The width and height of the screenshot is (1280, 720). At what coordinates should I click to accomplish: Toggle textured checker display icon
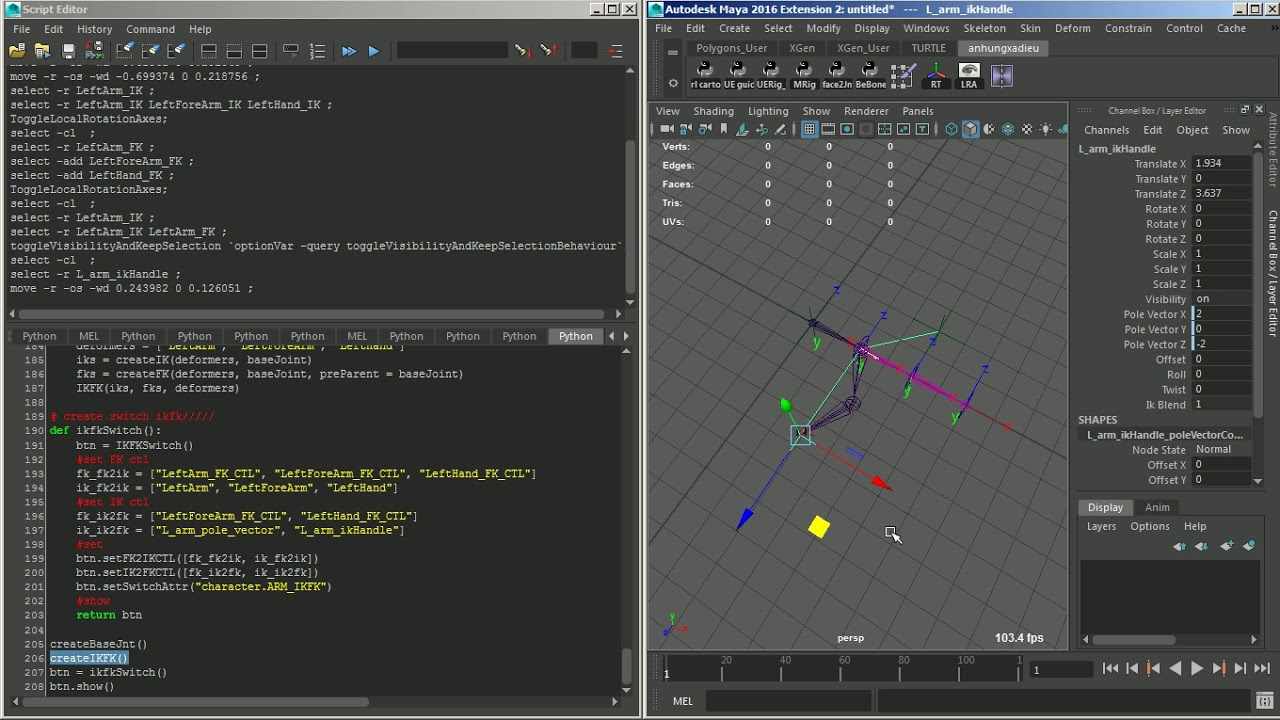coord(1026,129)
